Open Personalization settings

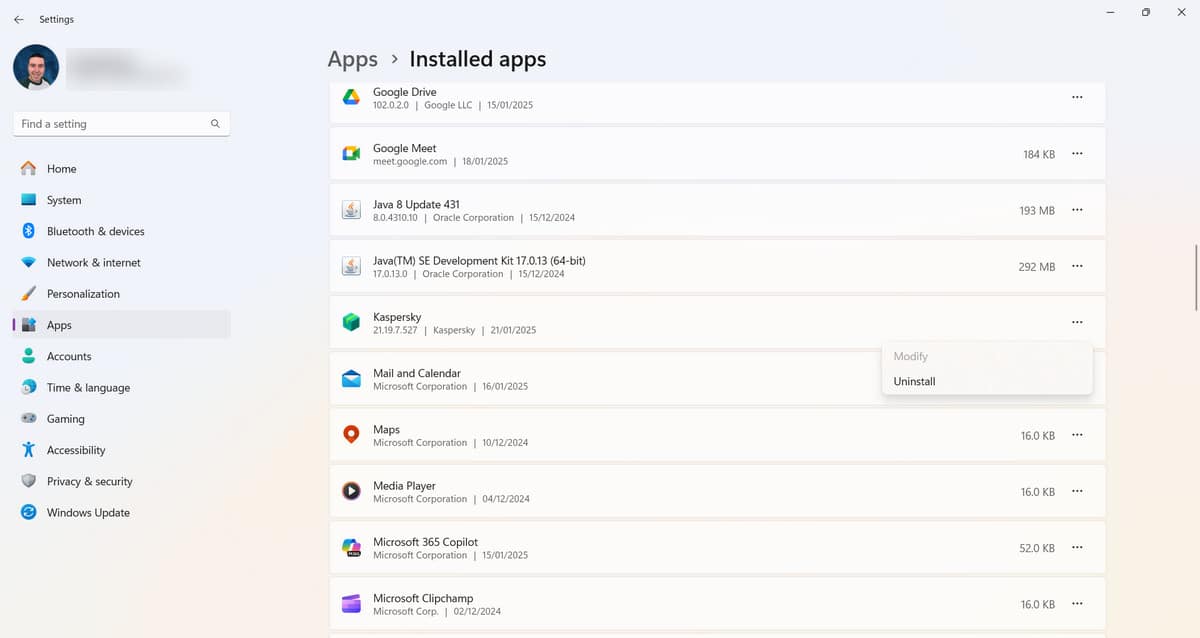coord(121,294)
